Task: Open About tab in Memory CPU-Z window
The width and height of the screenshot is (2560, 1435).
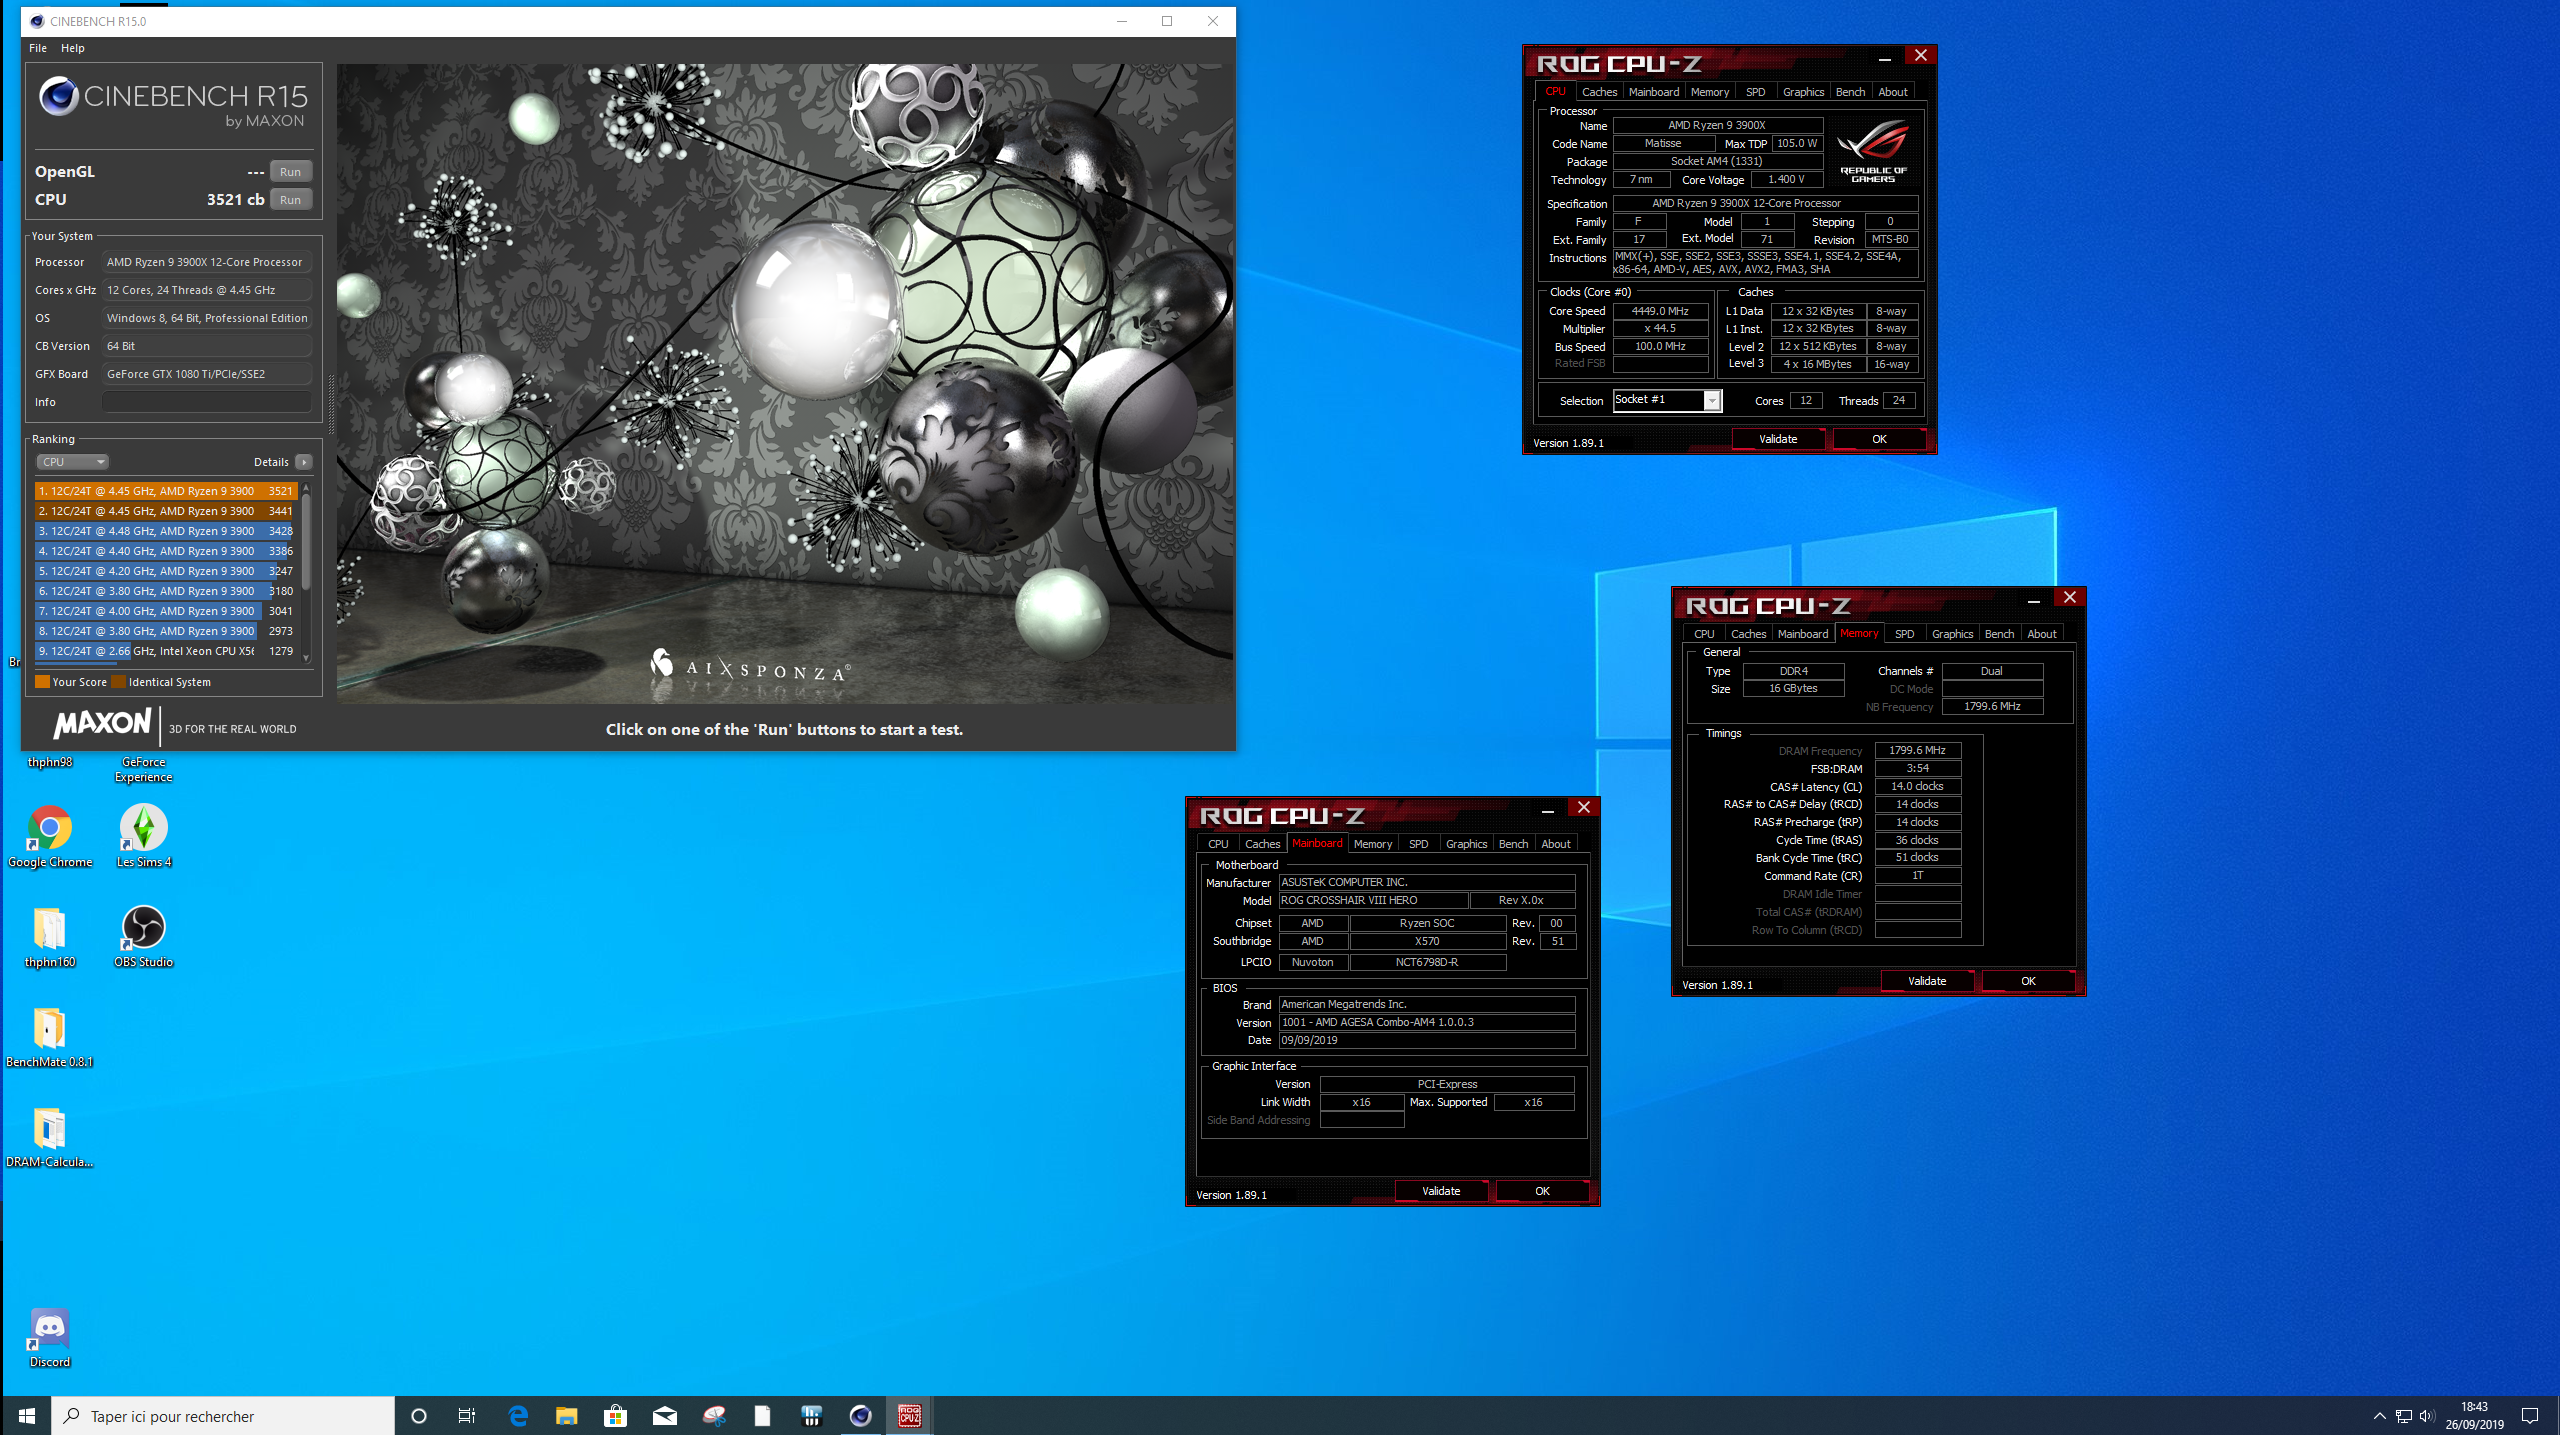Action: tap(2041, 634)
